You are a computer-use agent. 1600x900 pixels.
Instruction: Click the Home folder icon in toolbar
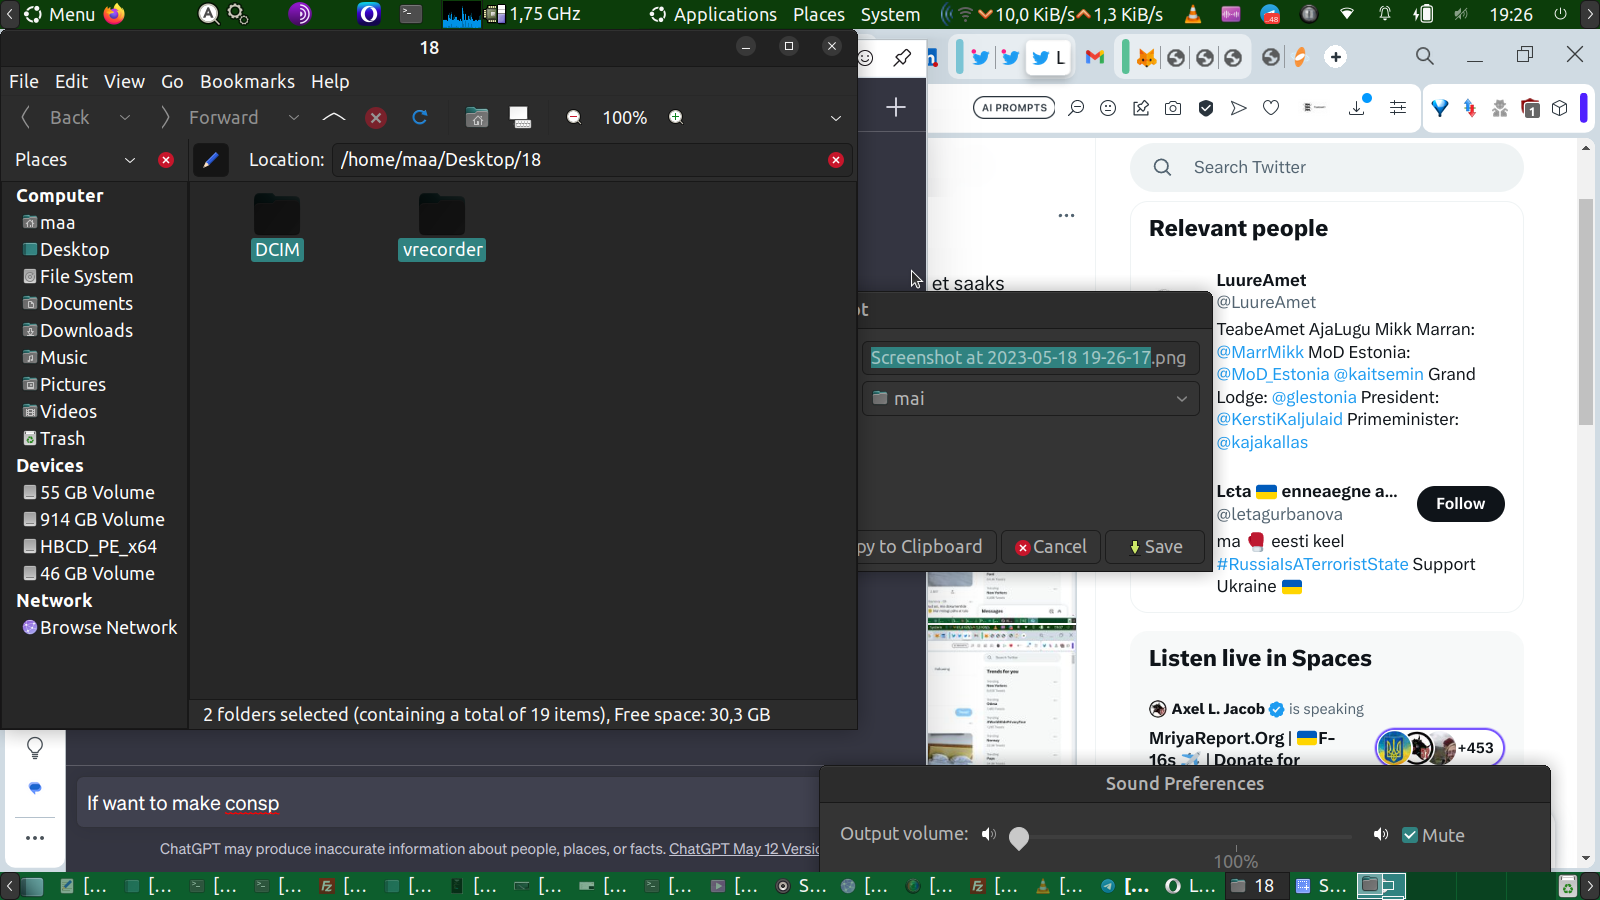(477, 118)
